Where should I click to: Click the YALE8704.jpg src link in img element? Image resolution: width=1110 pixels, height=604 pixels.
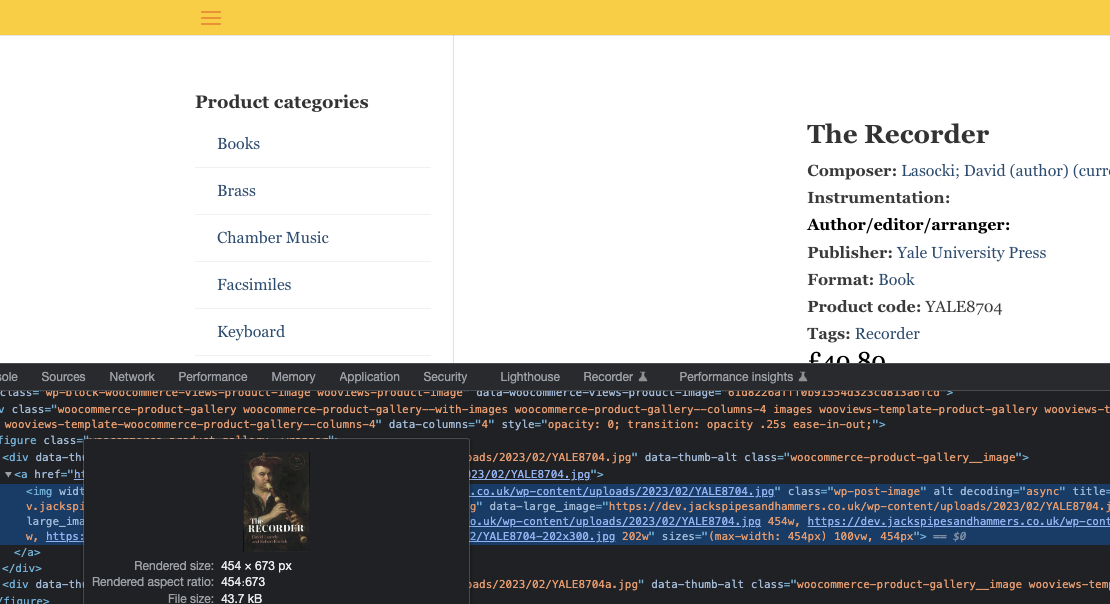point(622,491)
